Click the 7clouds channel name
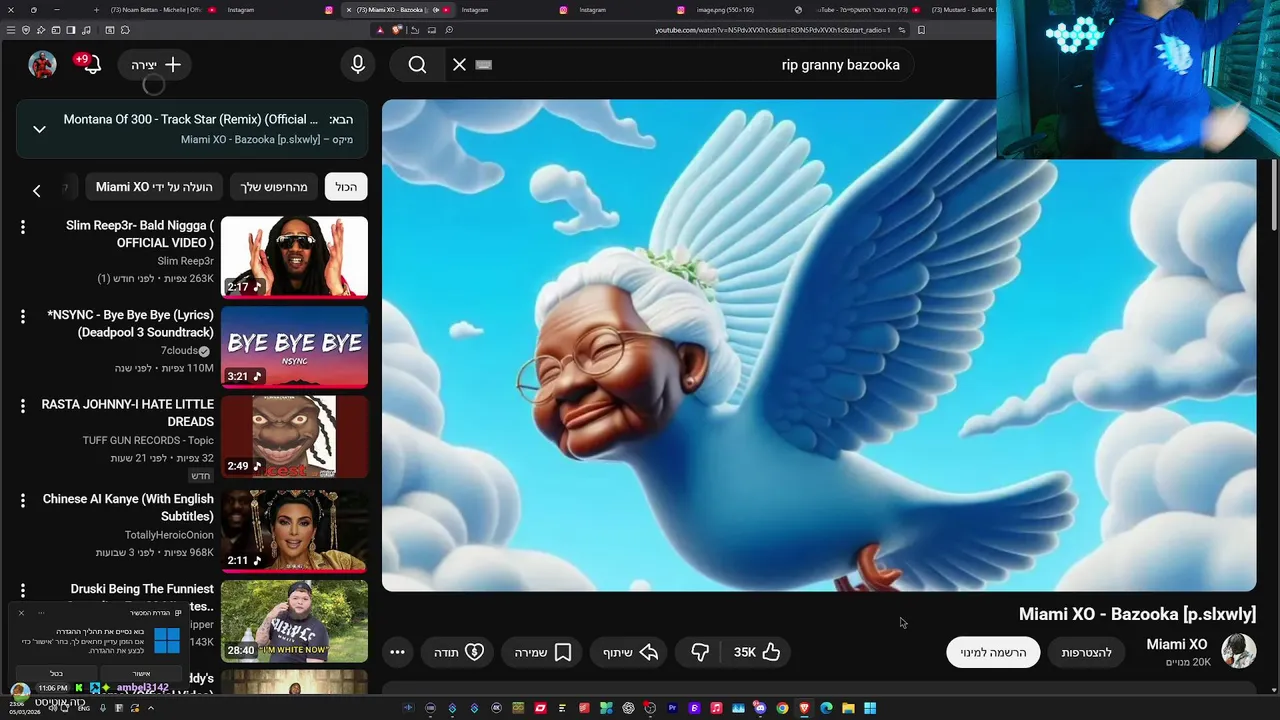 [180, 351]
